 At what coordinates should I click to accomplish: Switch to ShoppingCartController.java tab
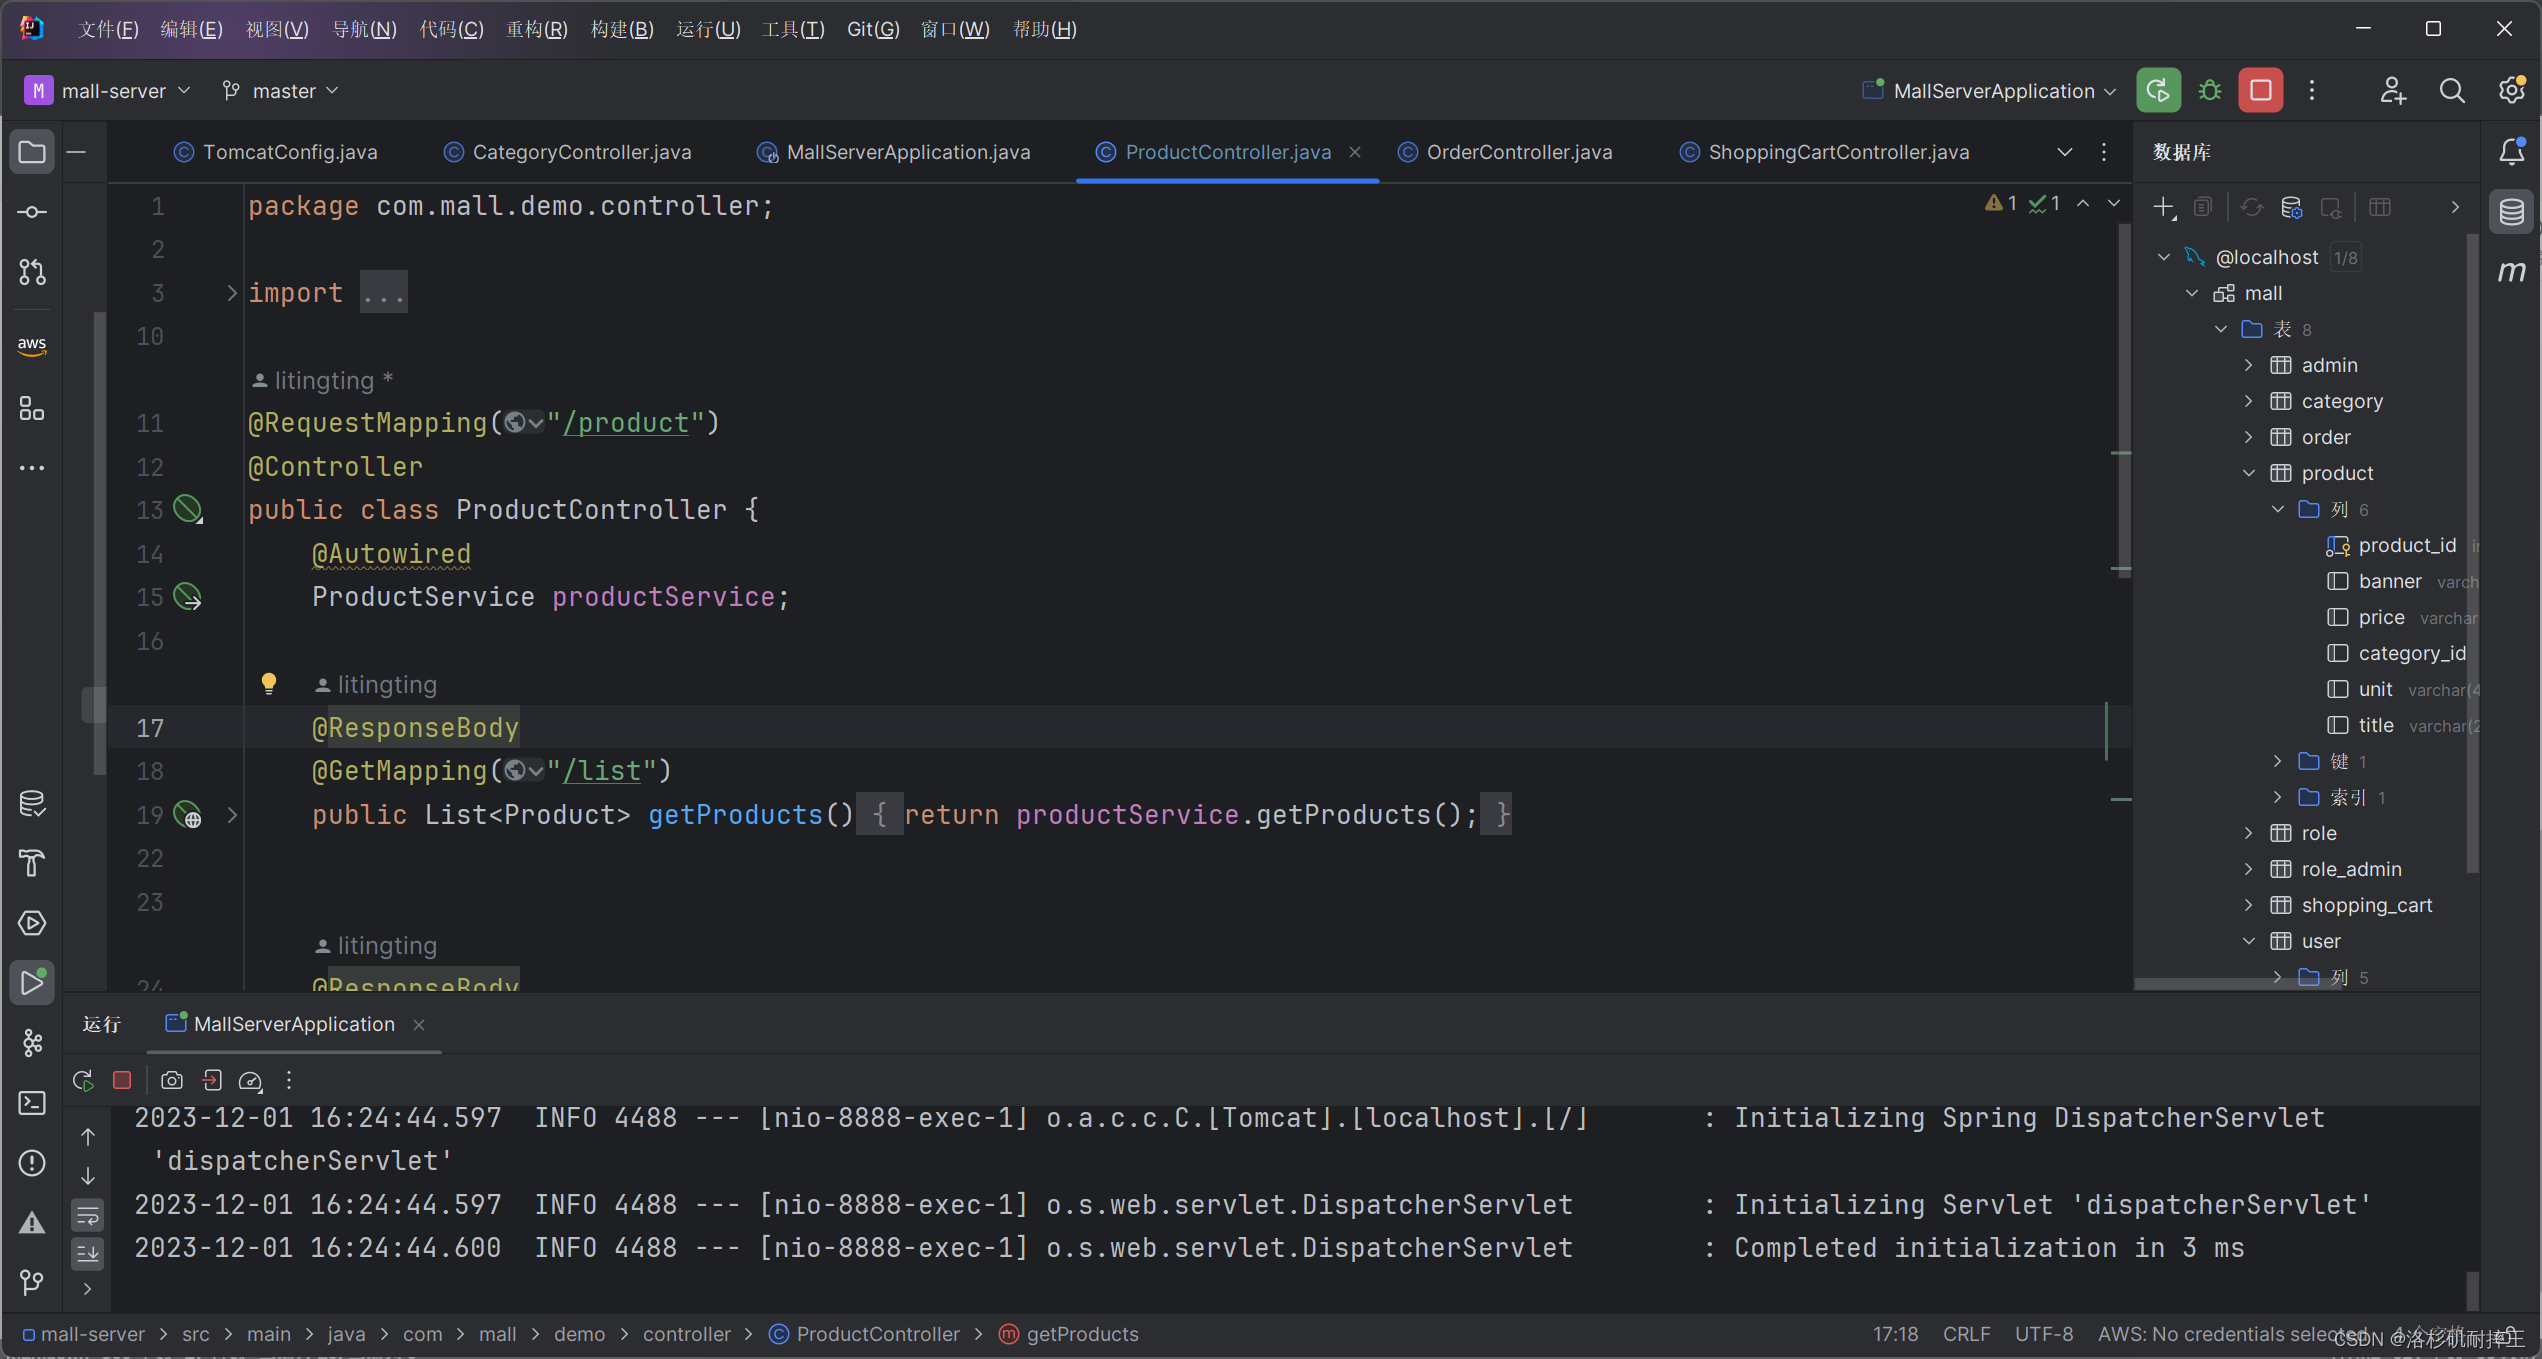point(1824,152)
